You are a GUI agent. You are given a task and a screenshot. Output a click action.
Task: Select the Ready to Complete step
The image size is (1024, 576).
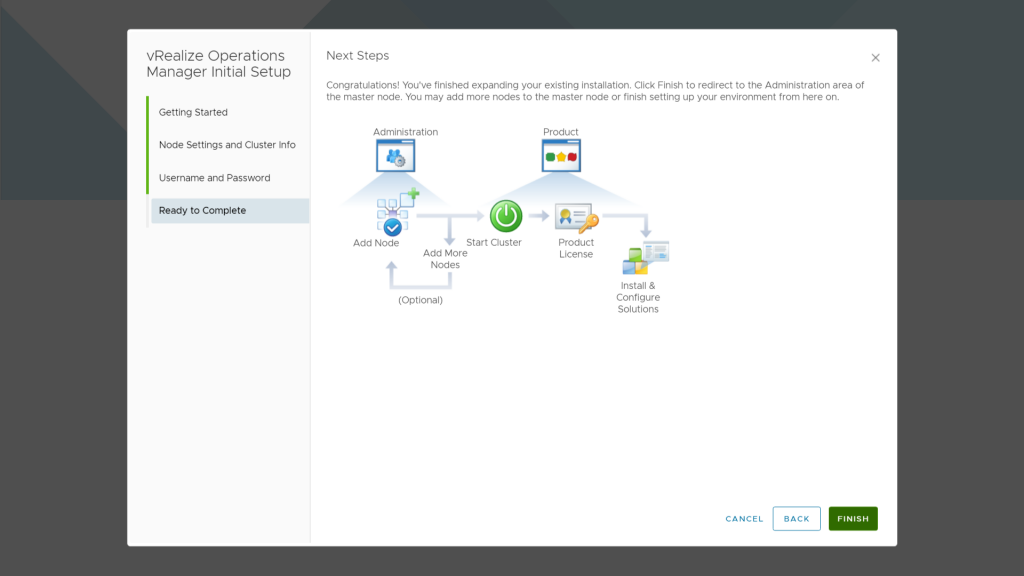(x=230, y=210)
